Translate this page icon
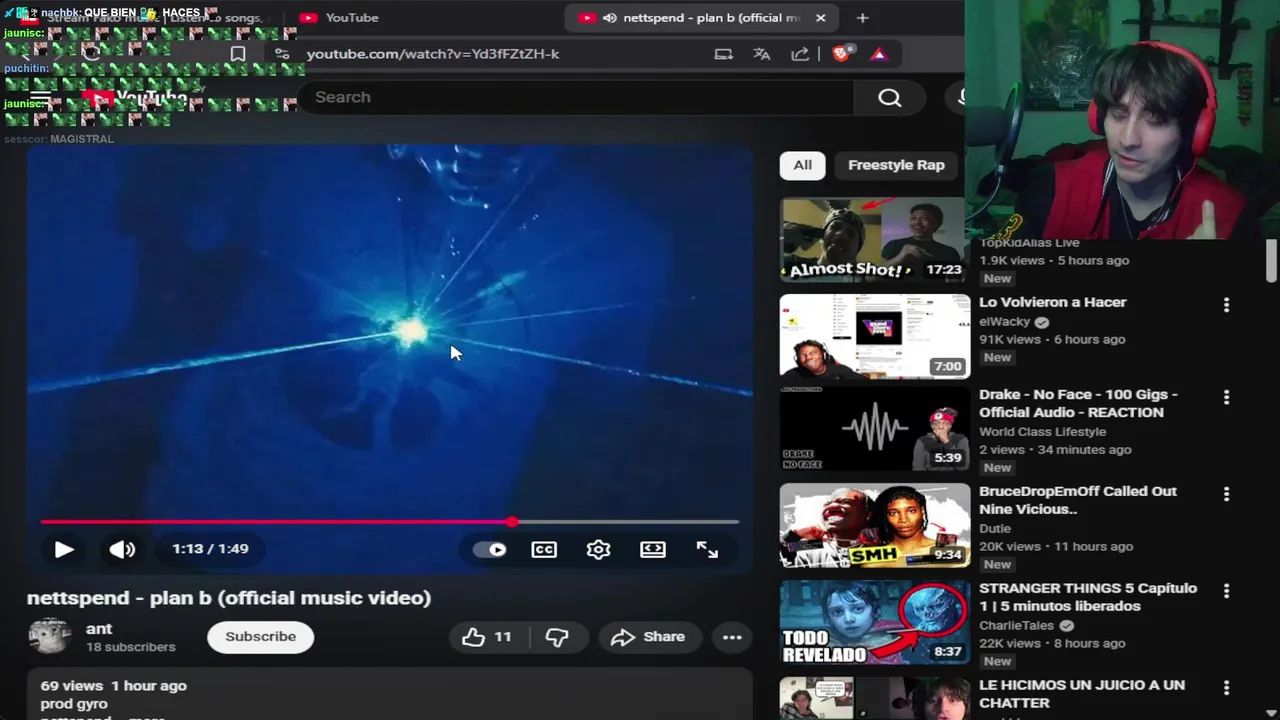Viewport: 1280px width, 720px height. click(762, 54)
